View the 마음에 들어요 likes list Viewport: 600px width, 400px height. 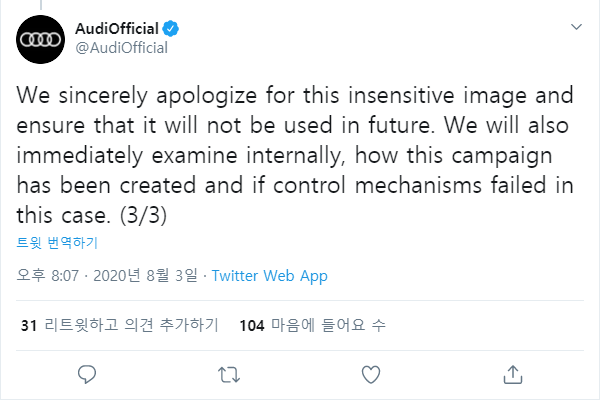328,325
